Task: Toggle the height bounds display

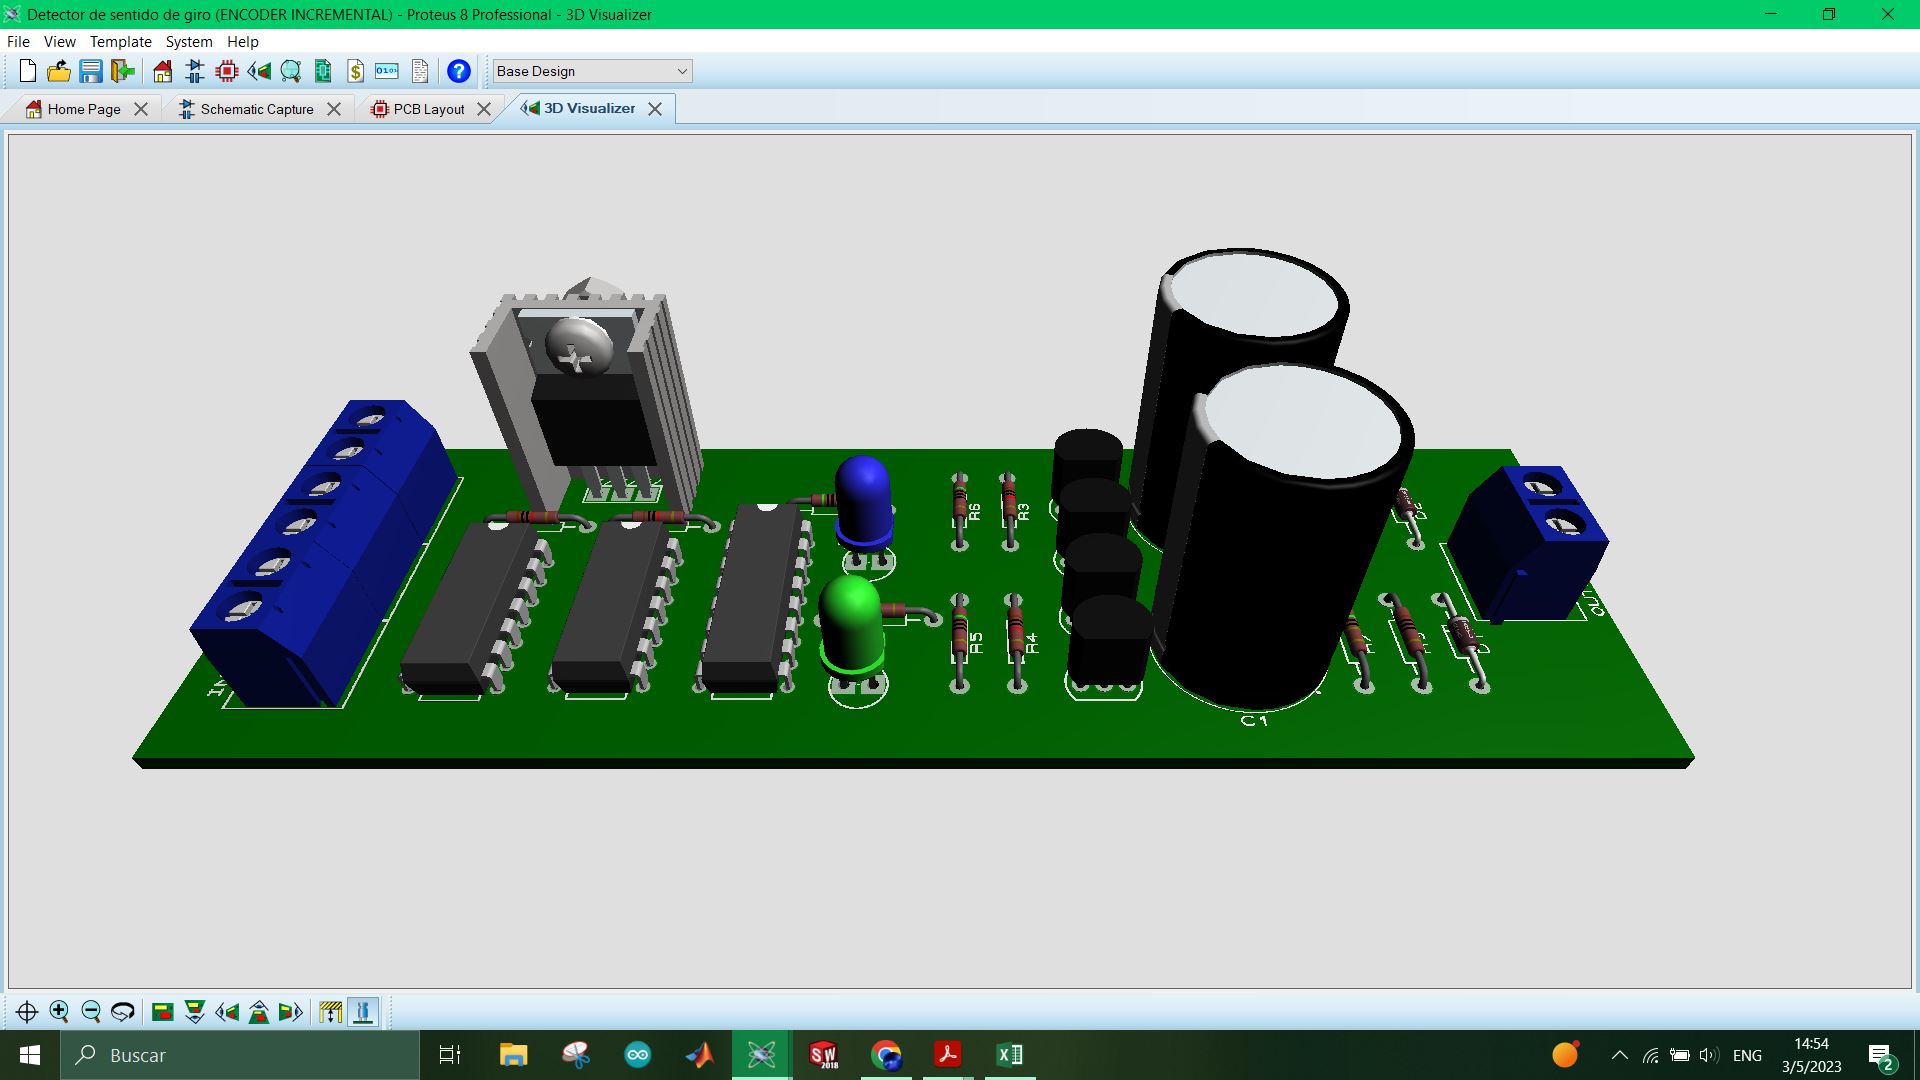Action: tap(331, 1012)
